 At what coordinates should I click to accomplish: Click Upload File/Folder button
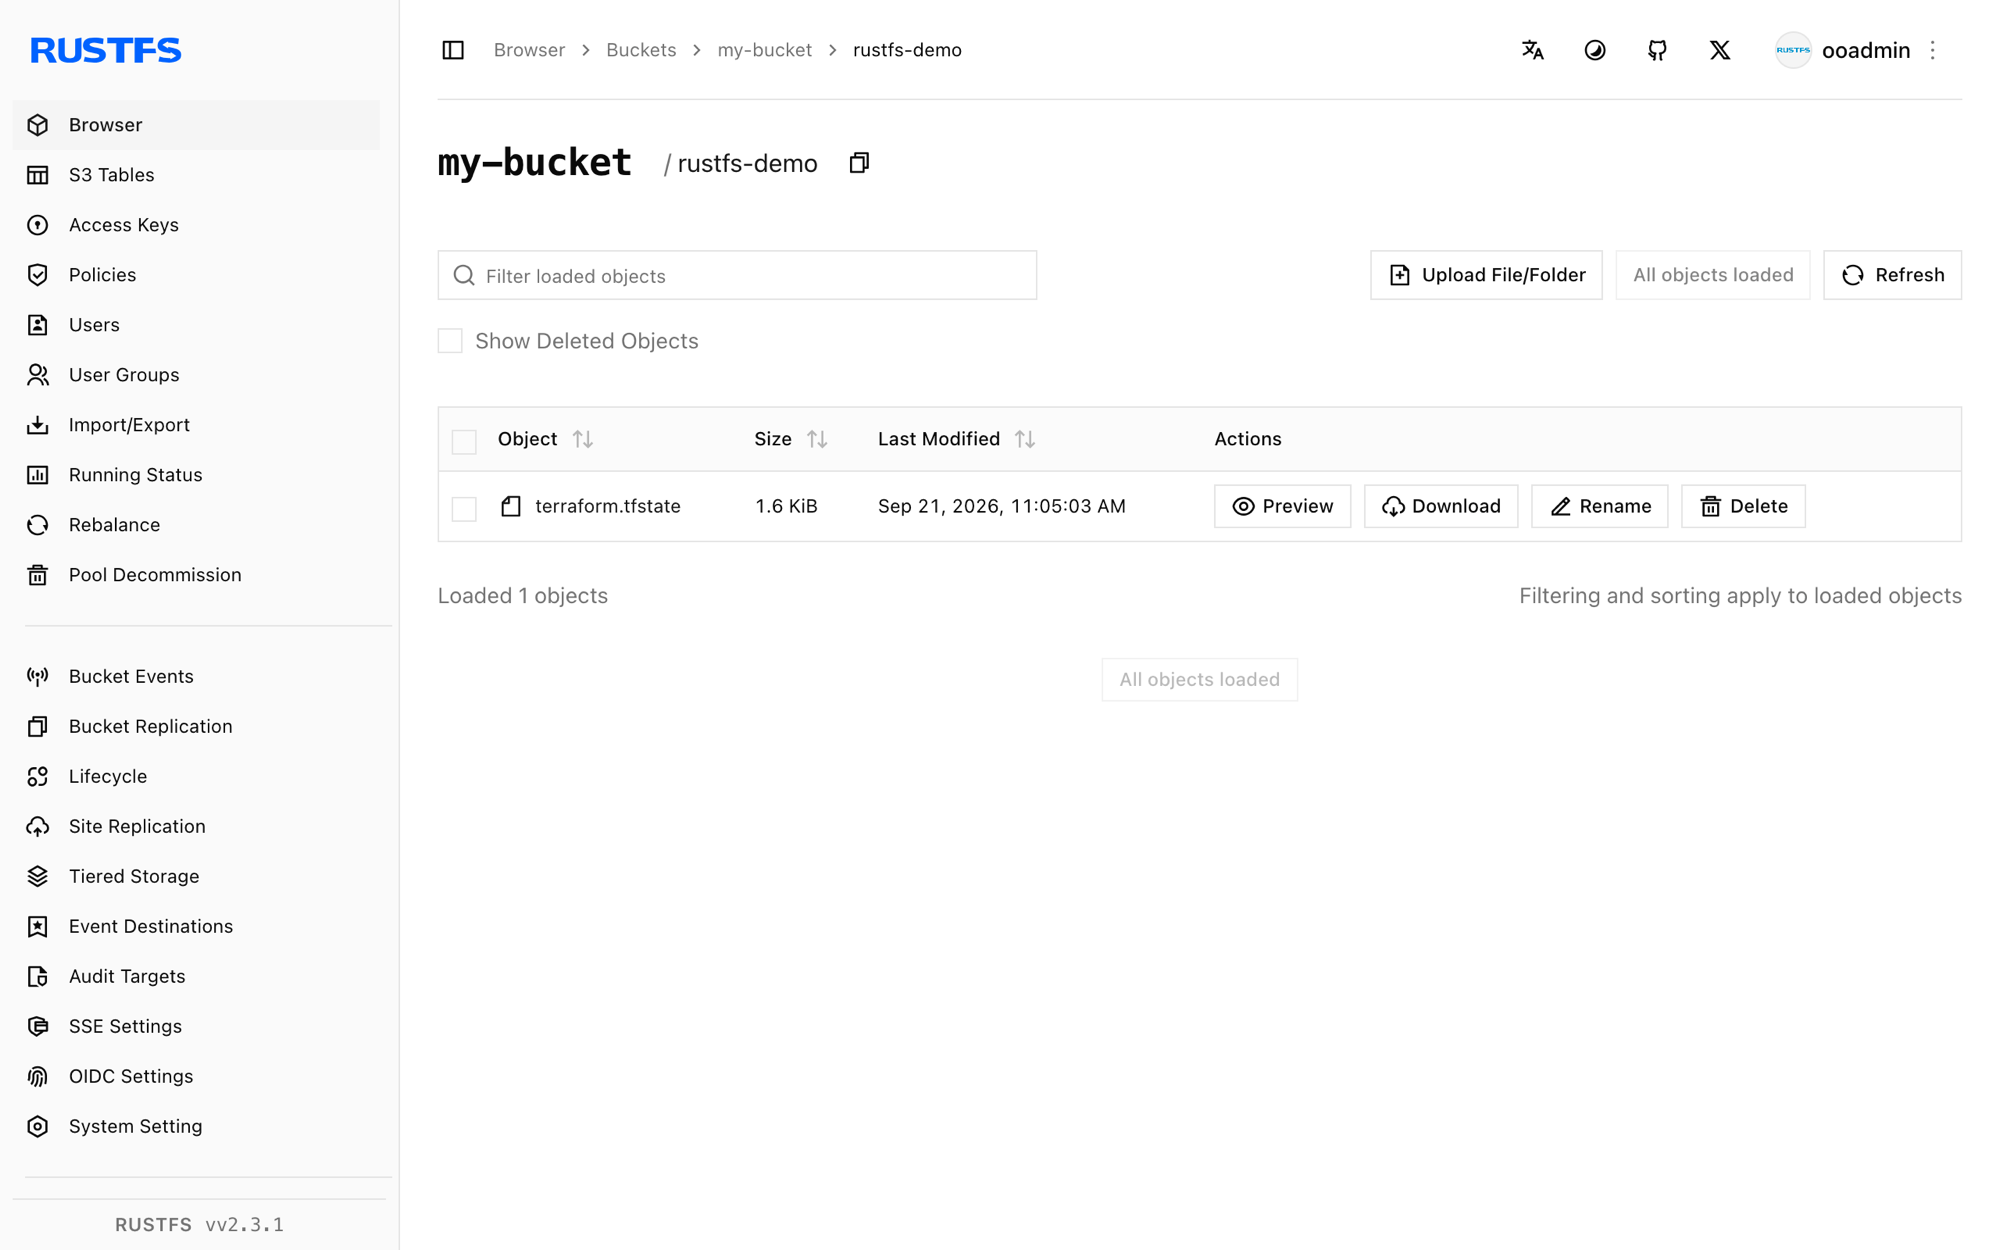(x=1486, y=275)
